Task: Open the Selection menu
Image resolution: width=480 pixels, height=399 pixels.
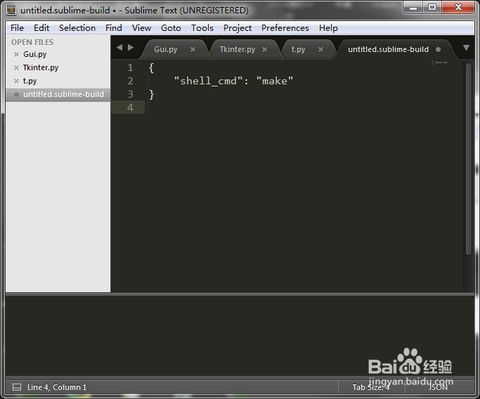Action: point(77,28)
